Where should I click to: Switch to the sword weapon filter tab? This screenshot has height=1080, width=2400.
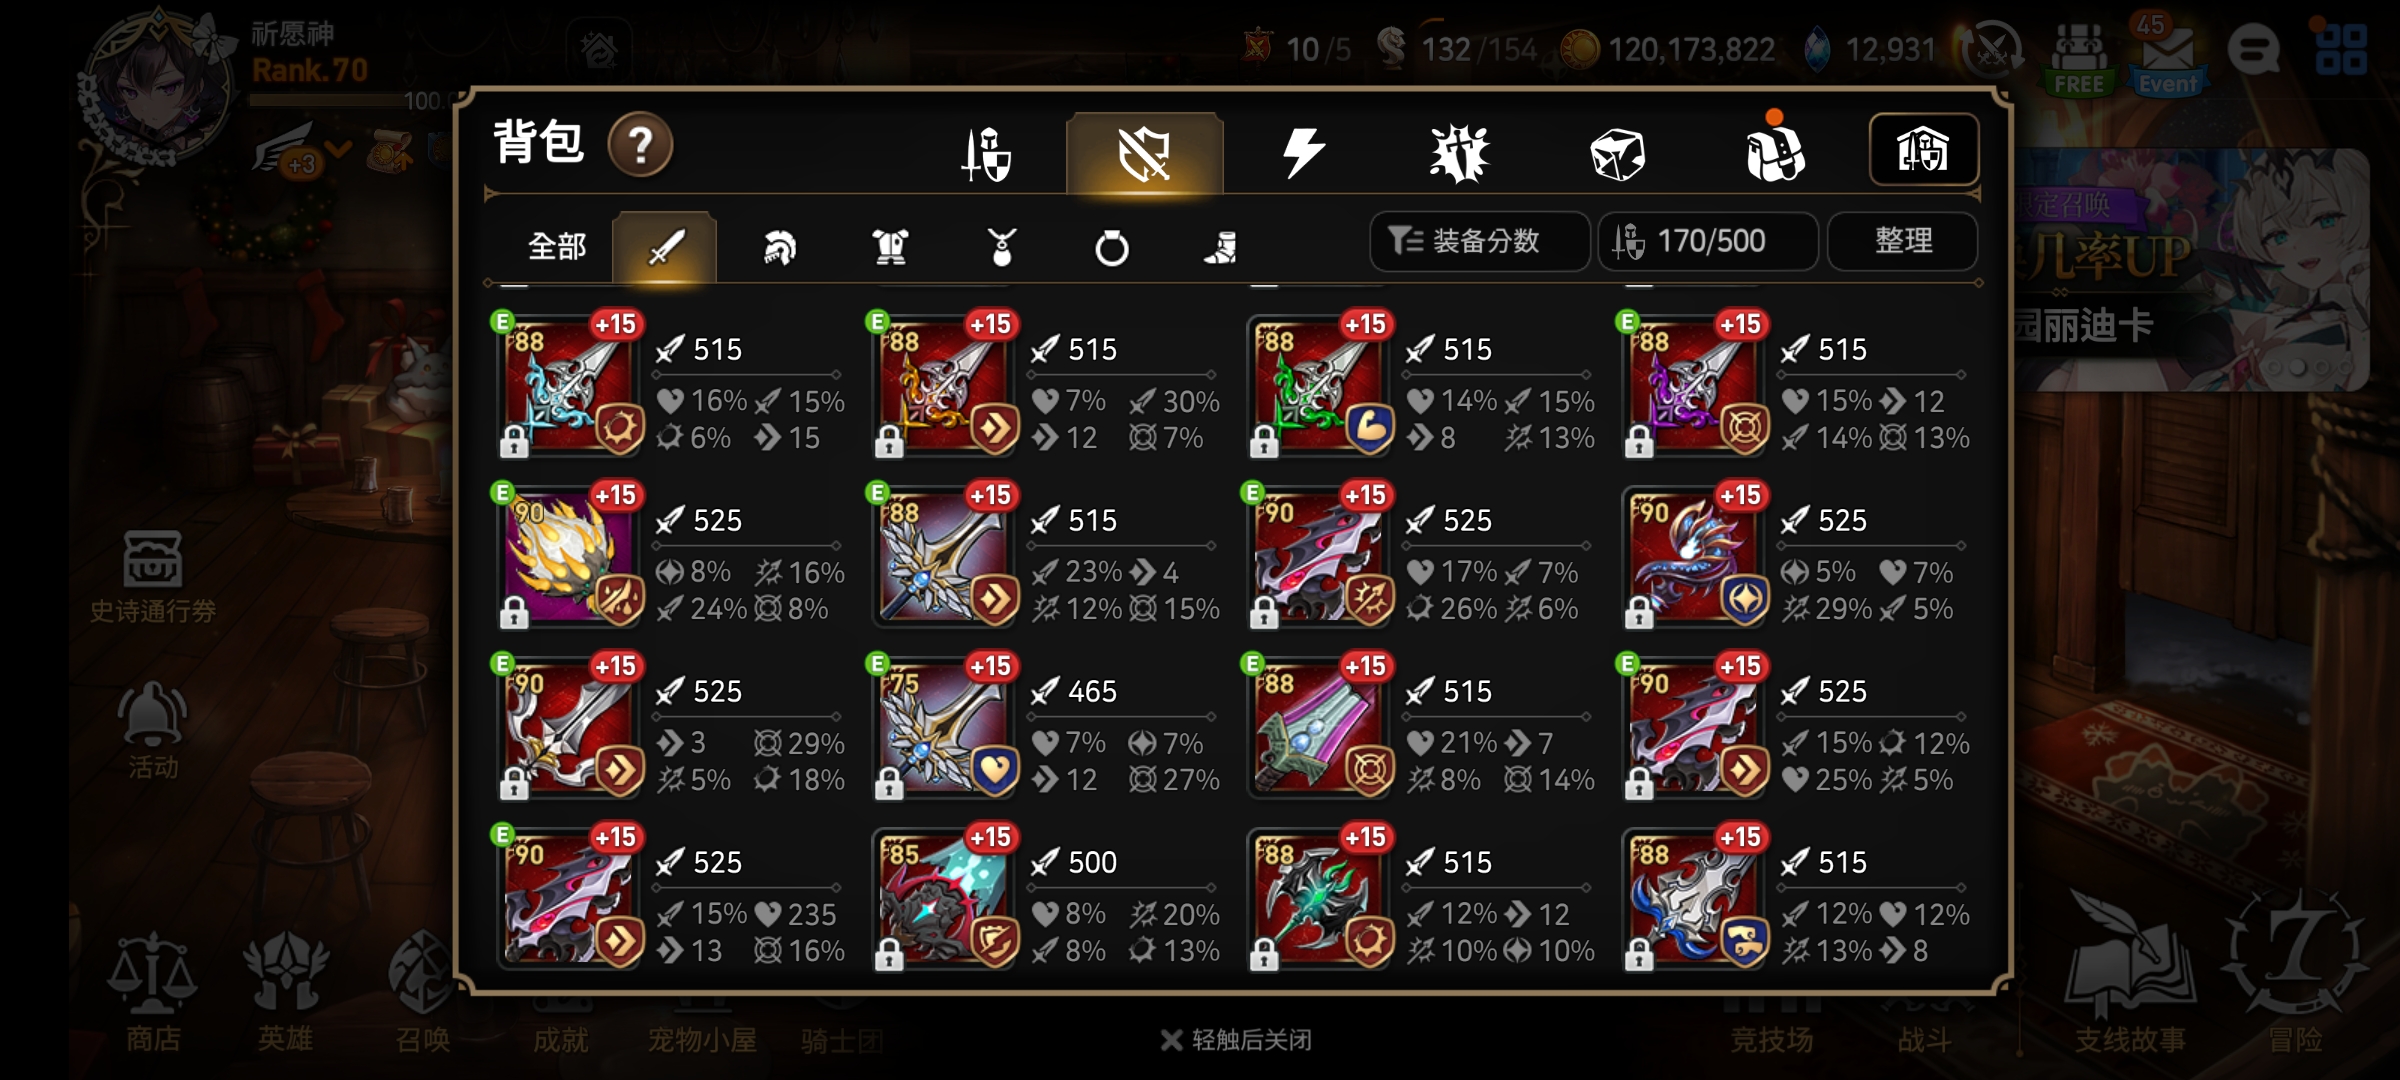[x=665, y=247]
